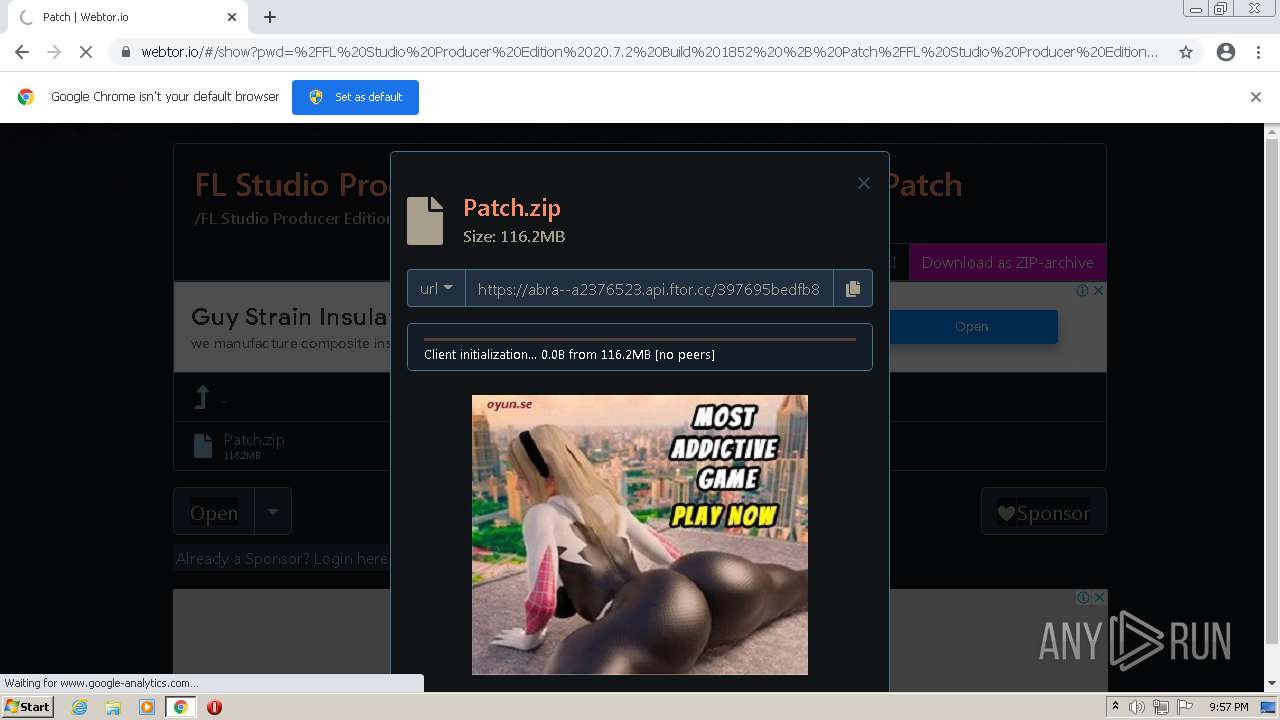Open ad info icon on top banner
This screenshot has width=1280, height=720.
point(1083,290)
